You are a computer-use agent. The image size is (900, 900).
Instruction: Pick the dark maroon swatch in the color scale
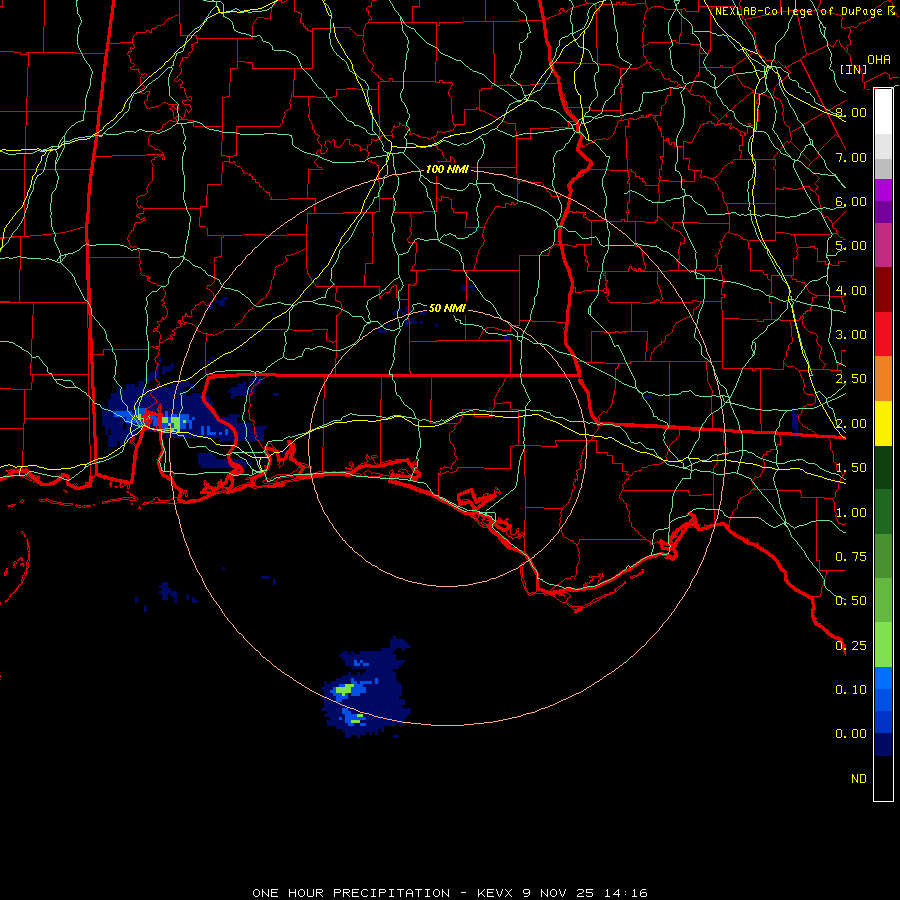click(883, 290)
